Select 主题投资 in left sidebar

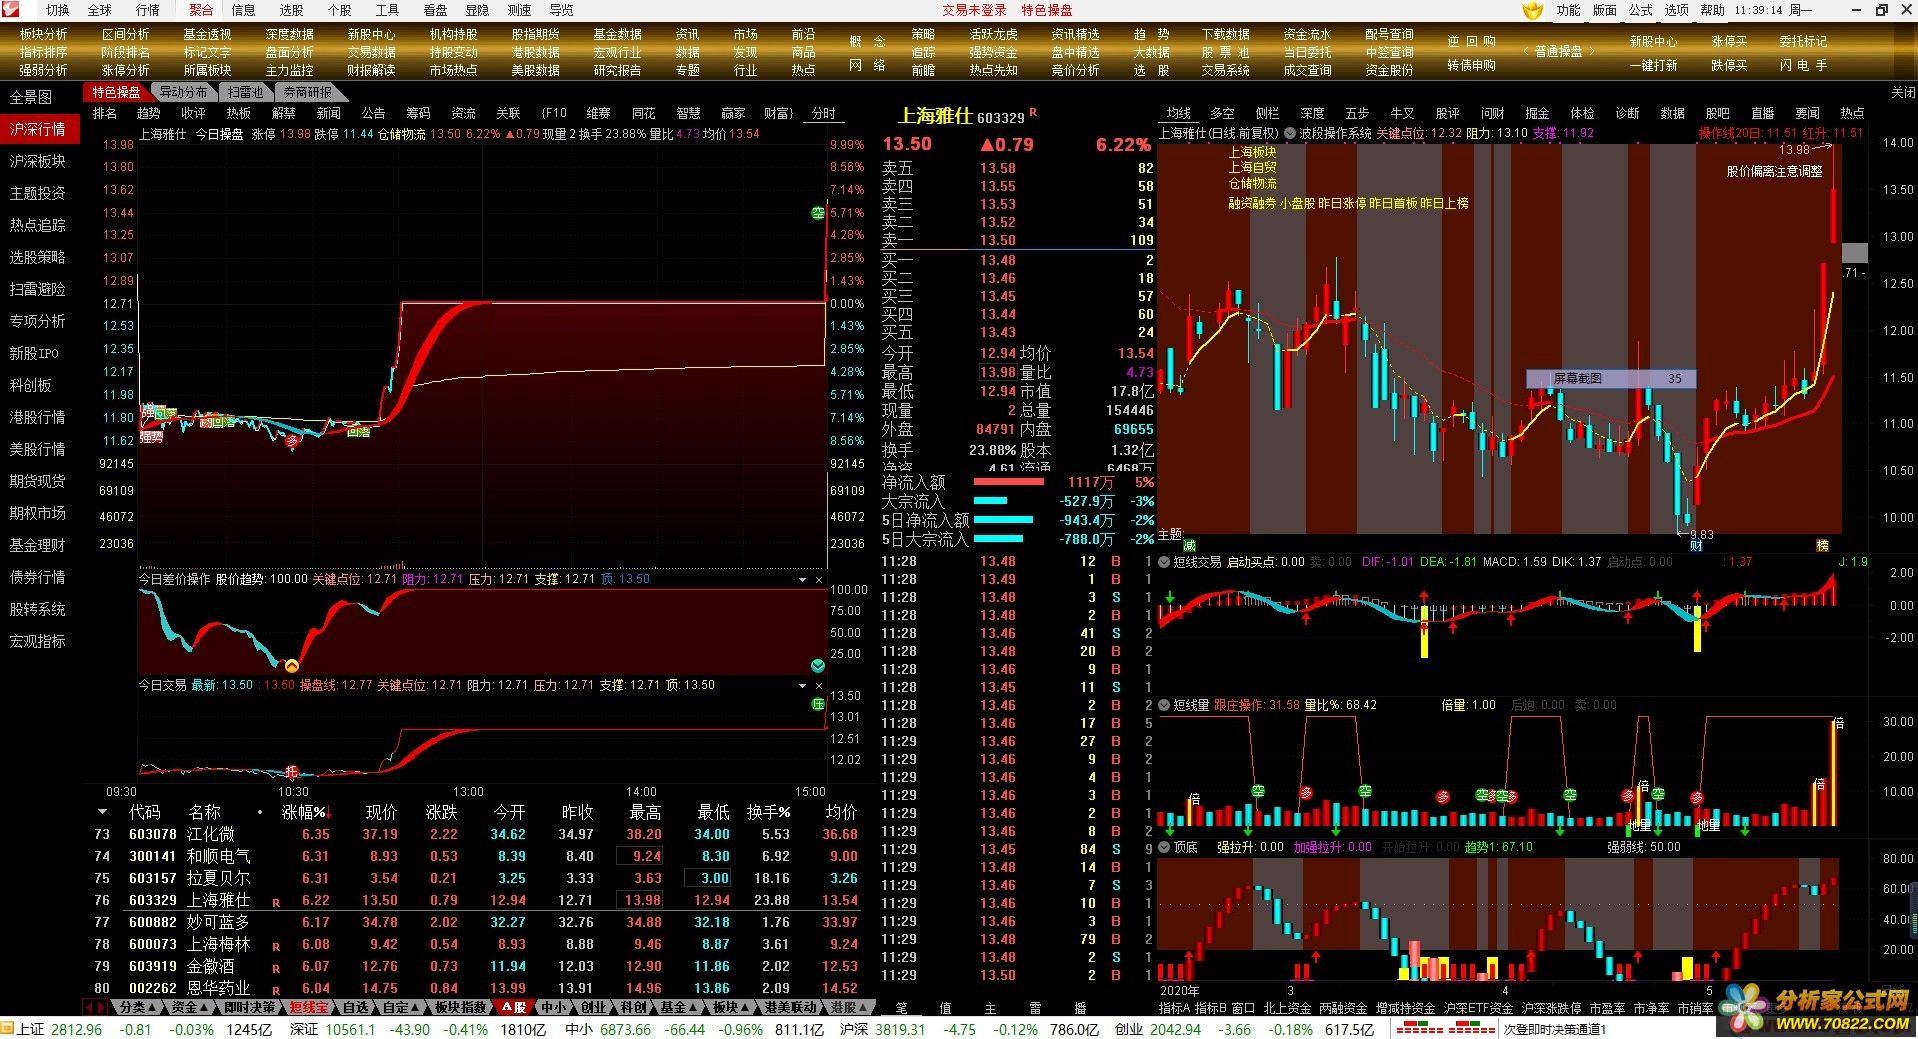pyautogui.click(x=37, y=193)
